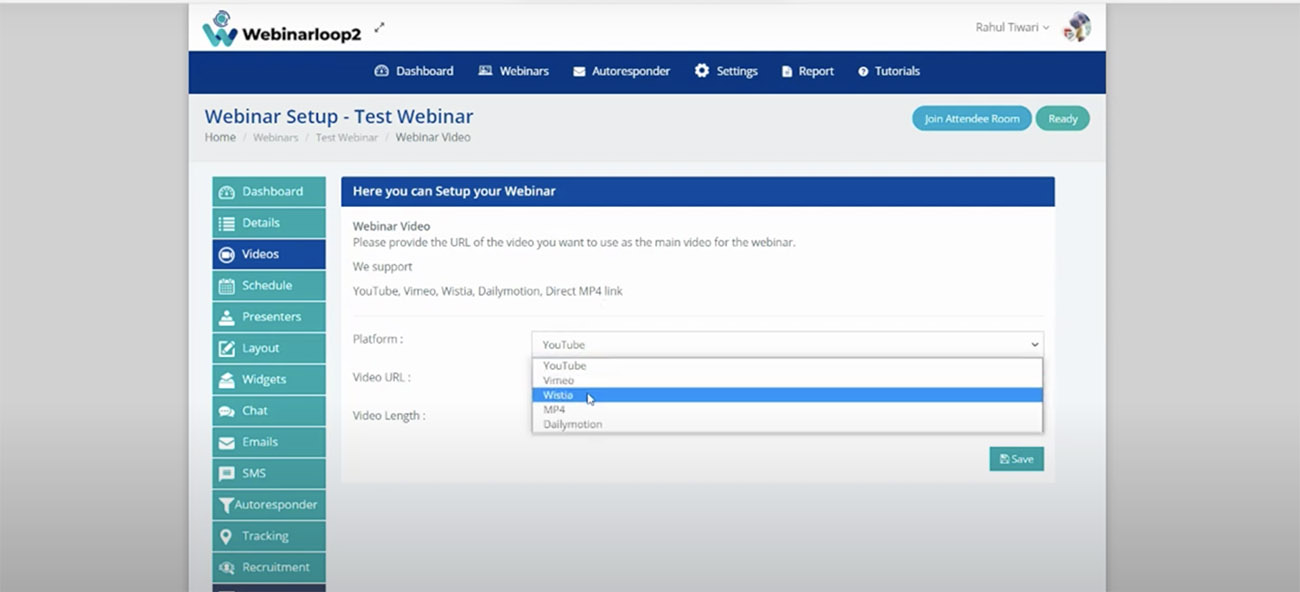Click the envelope icon beside top Autoresponder

tap(580, 72)
